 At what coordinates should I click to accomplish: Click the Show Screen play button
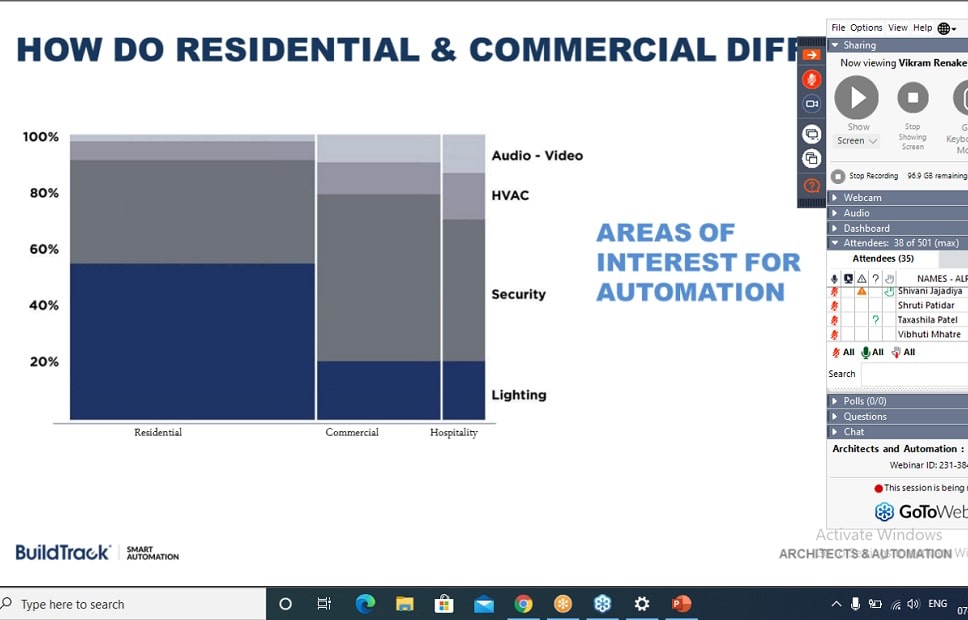(857, 98)
